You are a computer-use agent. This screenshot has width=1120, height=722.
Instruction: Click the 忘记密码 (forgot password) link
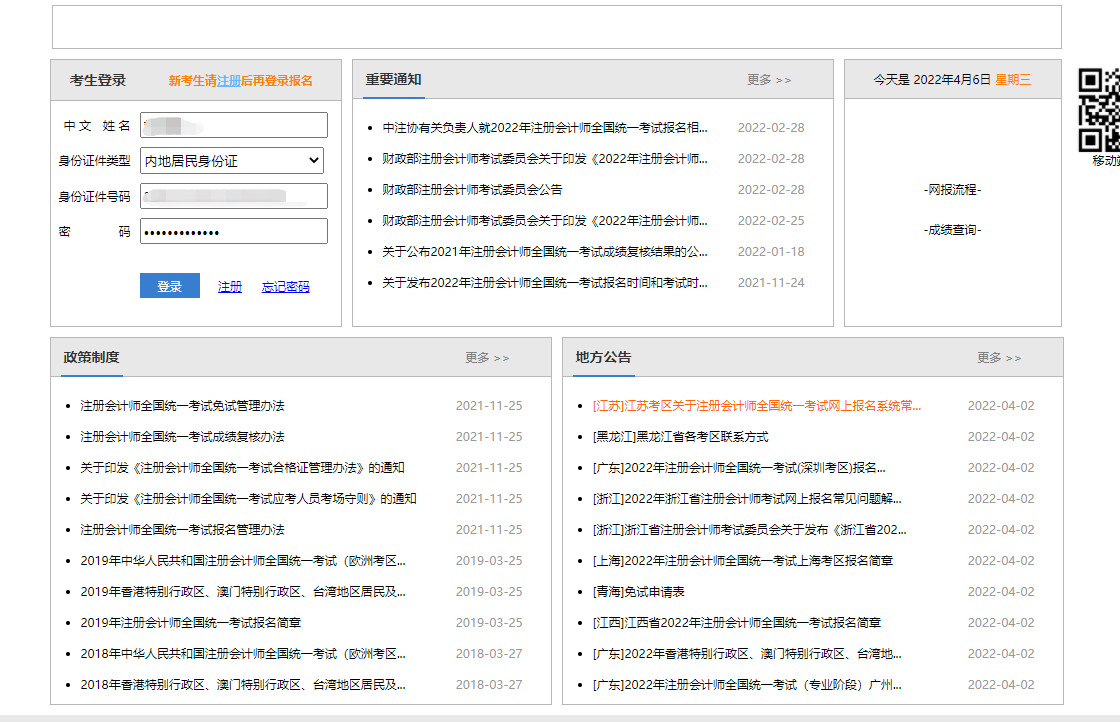[285, 285]
